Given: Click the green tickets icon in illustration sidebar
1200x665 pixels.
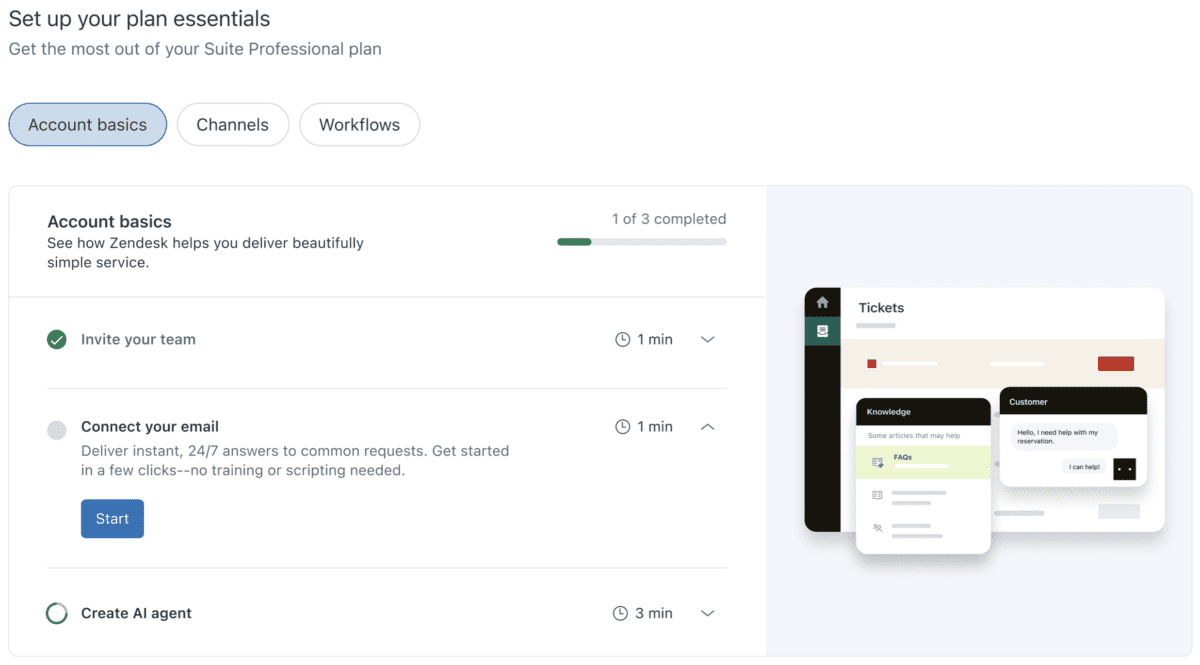Looking at the screenshot, I should (822, 331).
